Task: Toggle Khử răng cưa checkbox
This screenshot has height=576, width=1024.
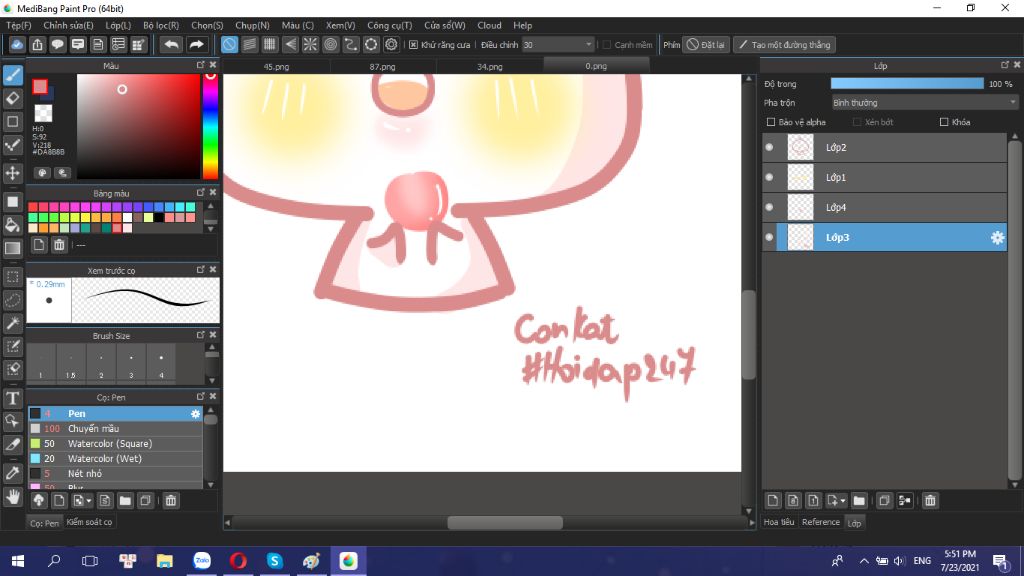Action: pos(413,45)
